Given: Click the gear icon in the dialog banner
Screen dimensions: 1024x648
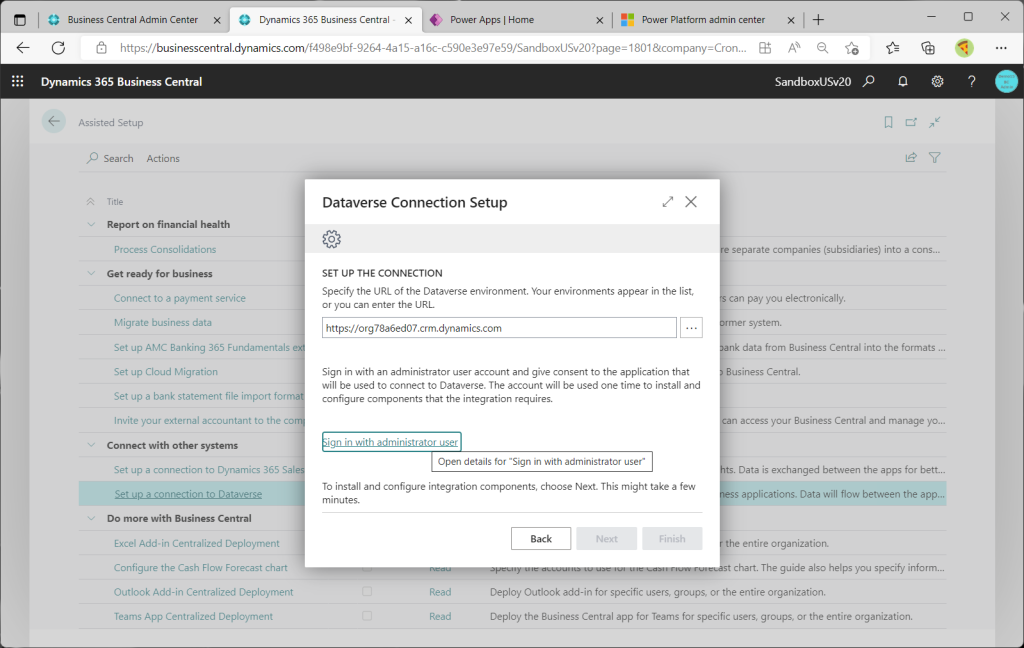Looking at the screenshot, I should click(332, 239).
